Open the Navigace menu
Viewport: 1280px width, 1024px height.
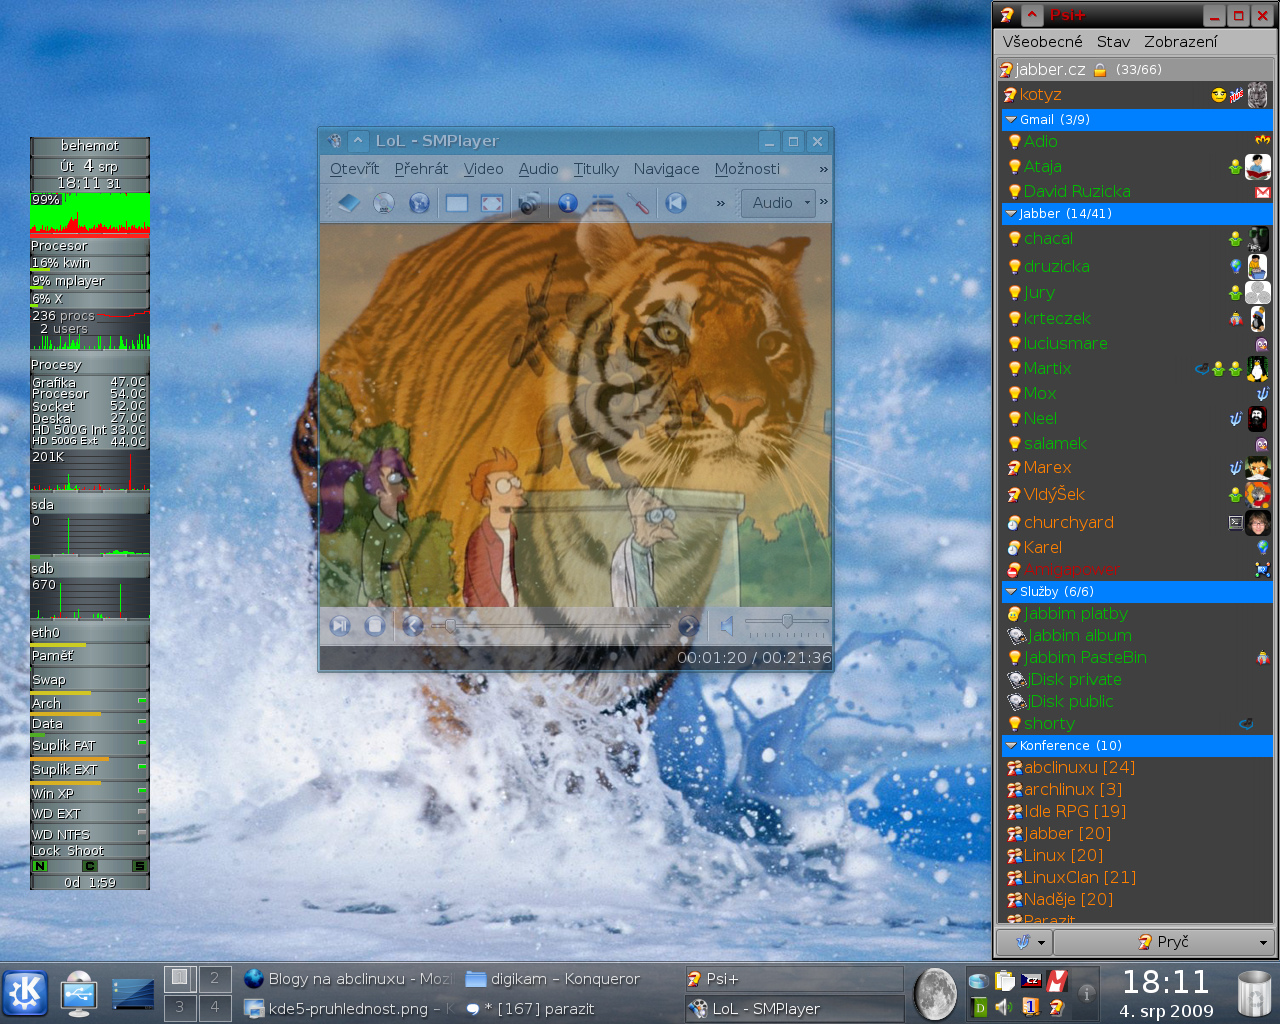[x=666, y=169]
